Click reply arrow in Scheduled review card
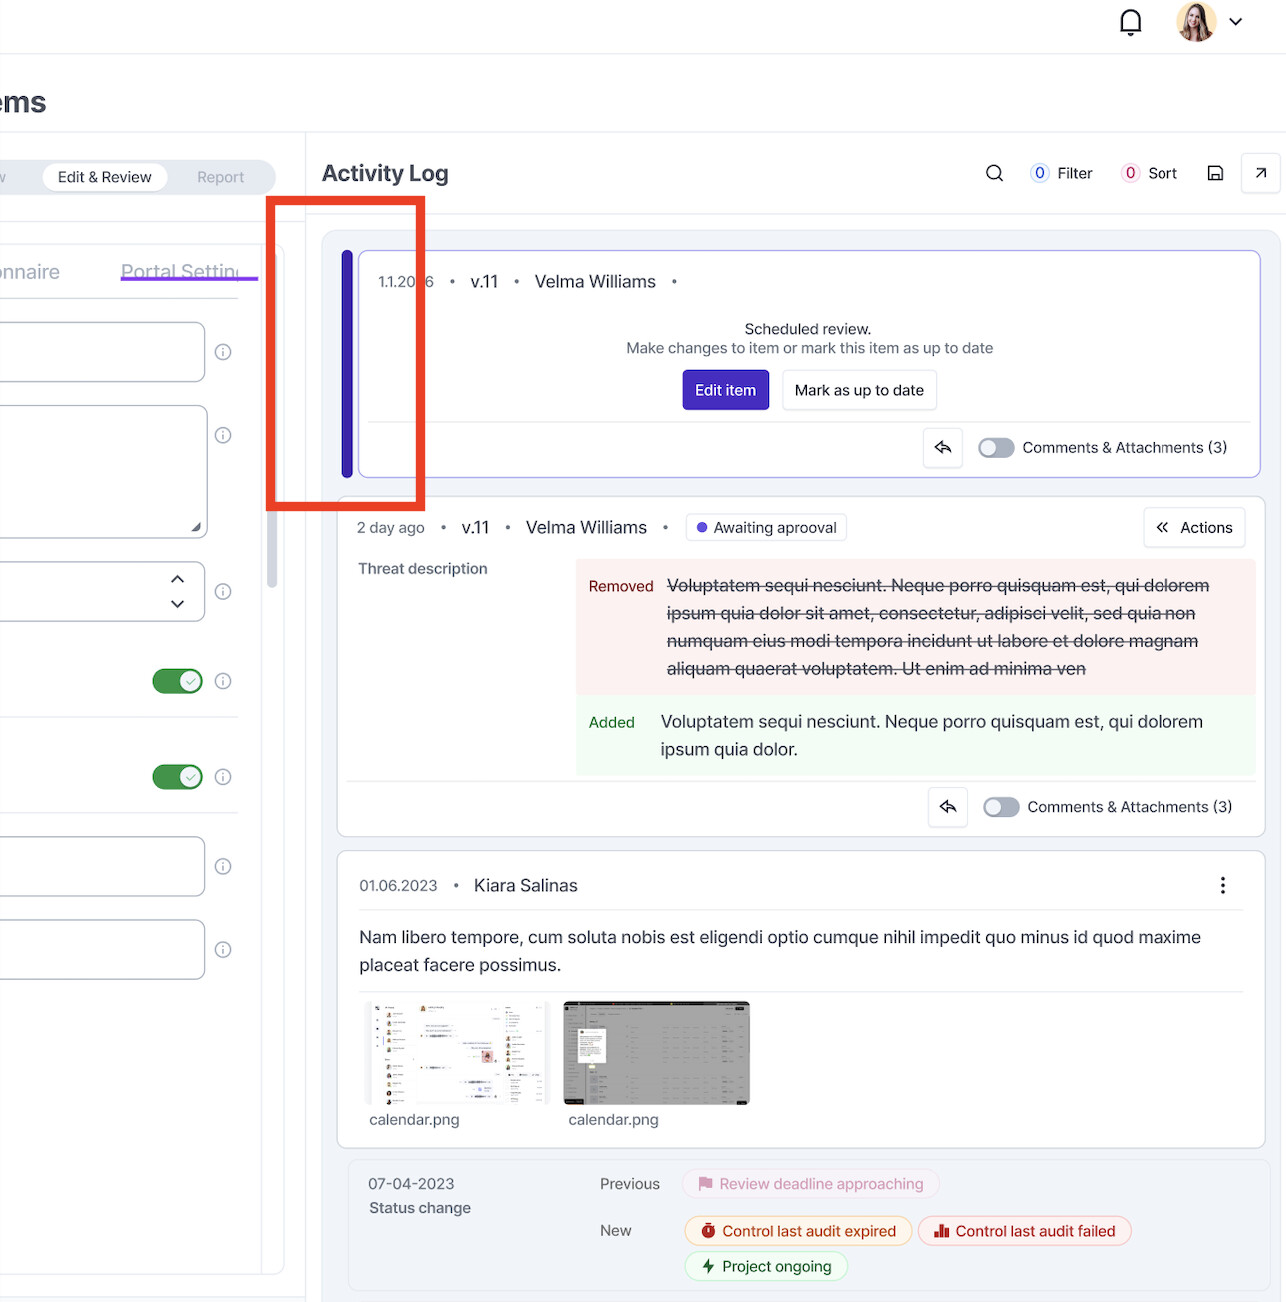The image size is (1286, 1302). point(942,448)
